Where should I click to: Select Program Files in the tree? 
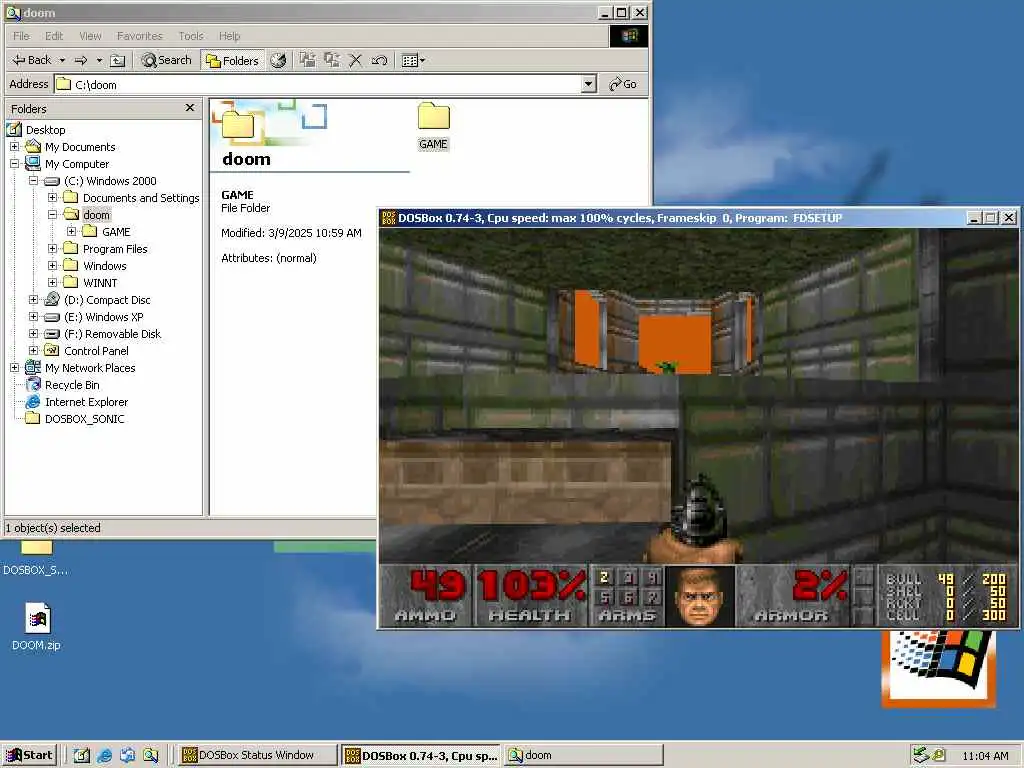coord(115,249)
